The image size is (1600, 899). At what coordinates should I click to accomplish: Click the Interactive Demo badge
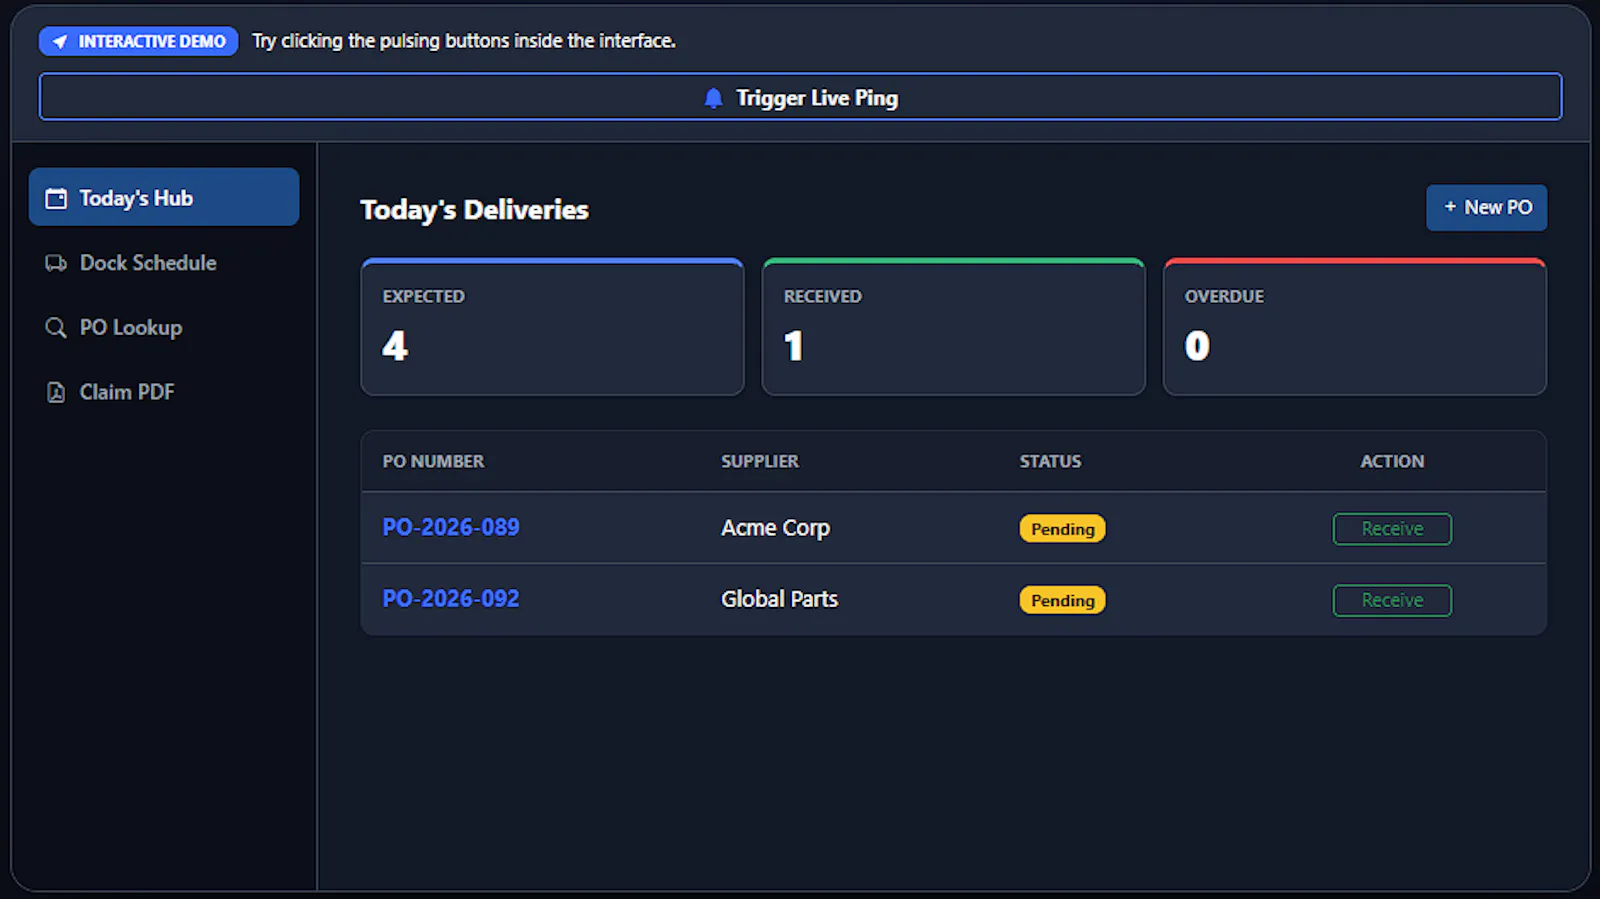click(138, 41)
